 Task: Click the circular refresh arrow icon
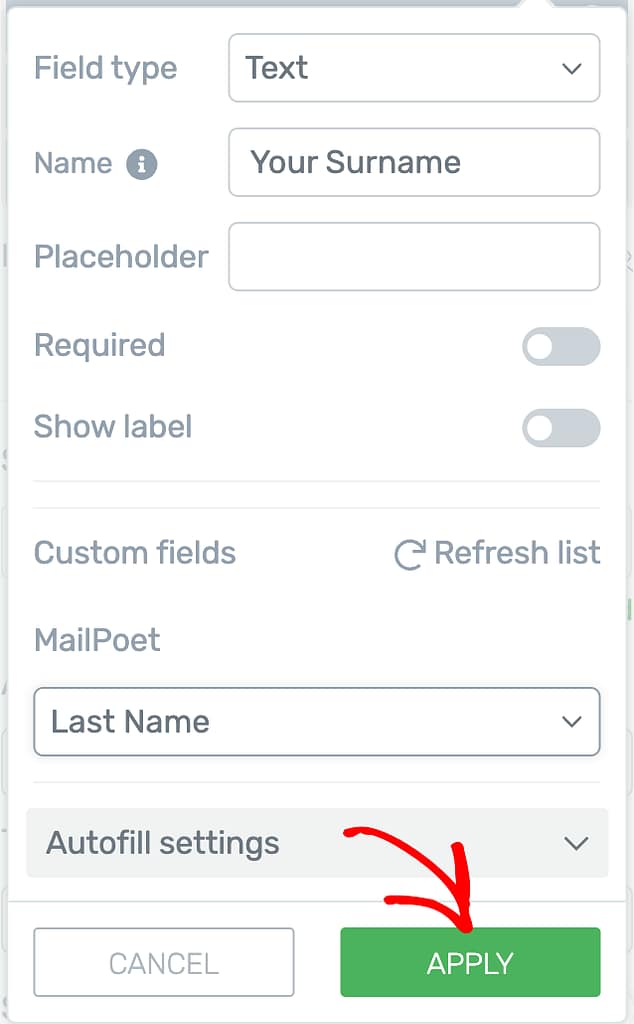(x=409, y=555)
